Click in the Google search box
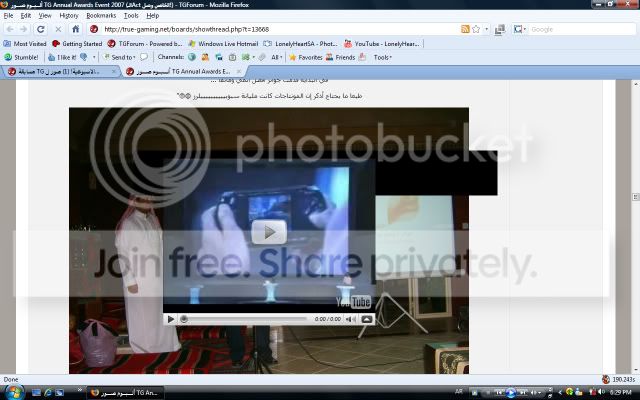The height and width of the screenshot is (400, 640). [x=582, y=29]
